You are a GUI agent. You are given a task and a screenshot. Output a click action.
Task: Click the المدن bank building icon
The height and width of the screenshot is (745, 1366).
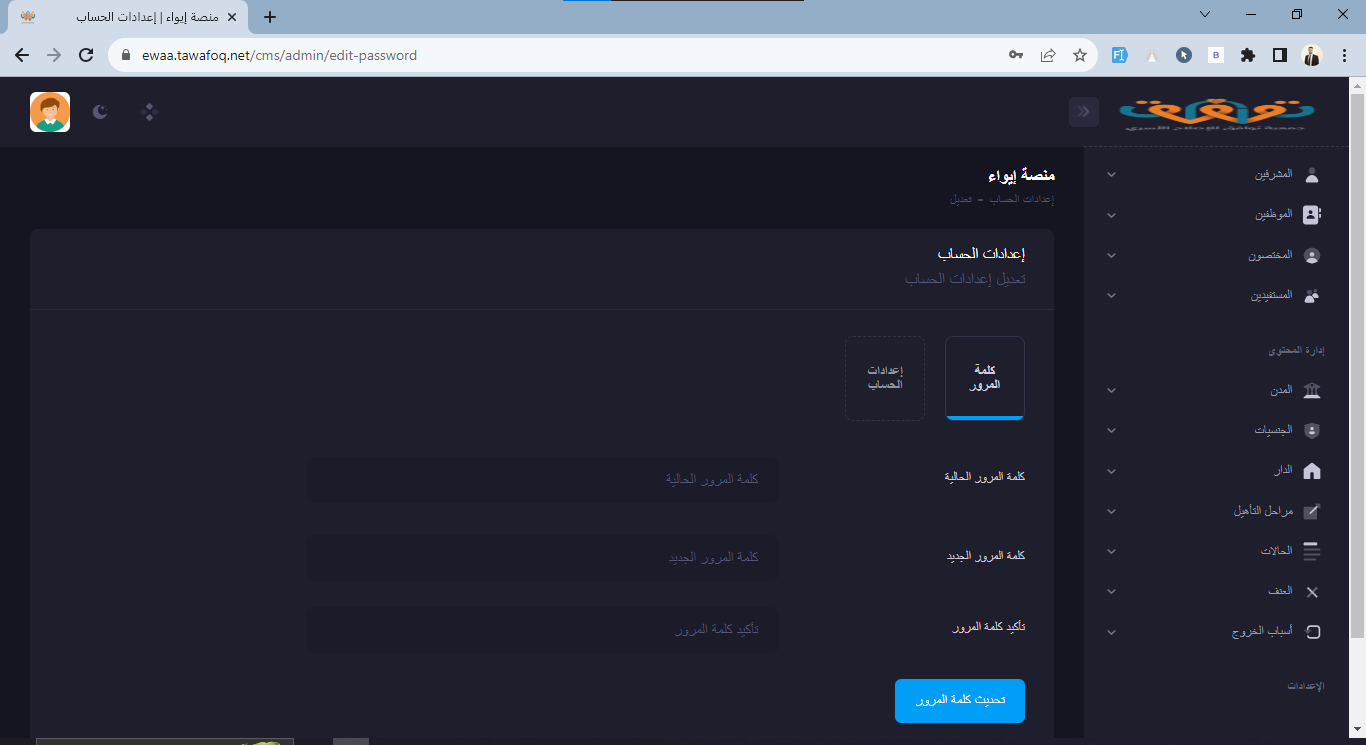[x=1312, y=391]
